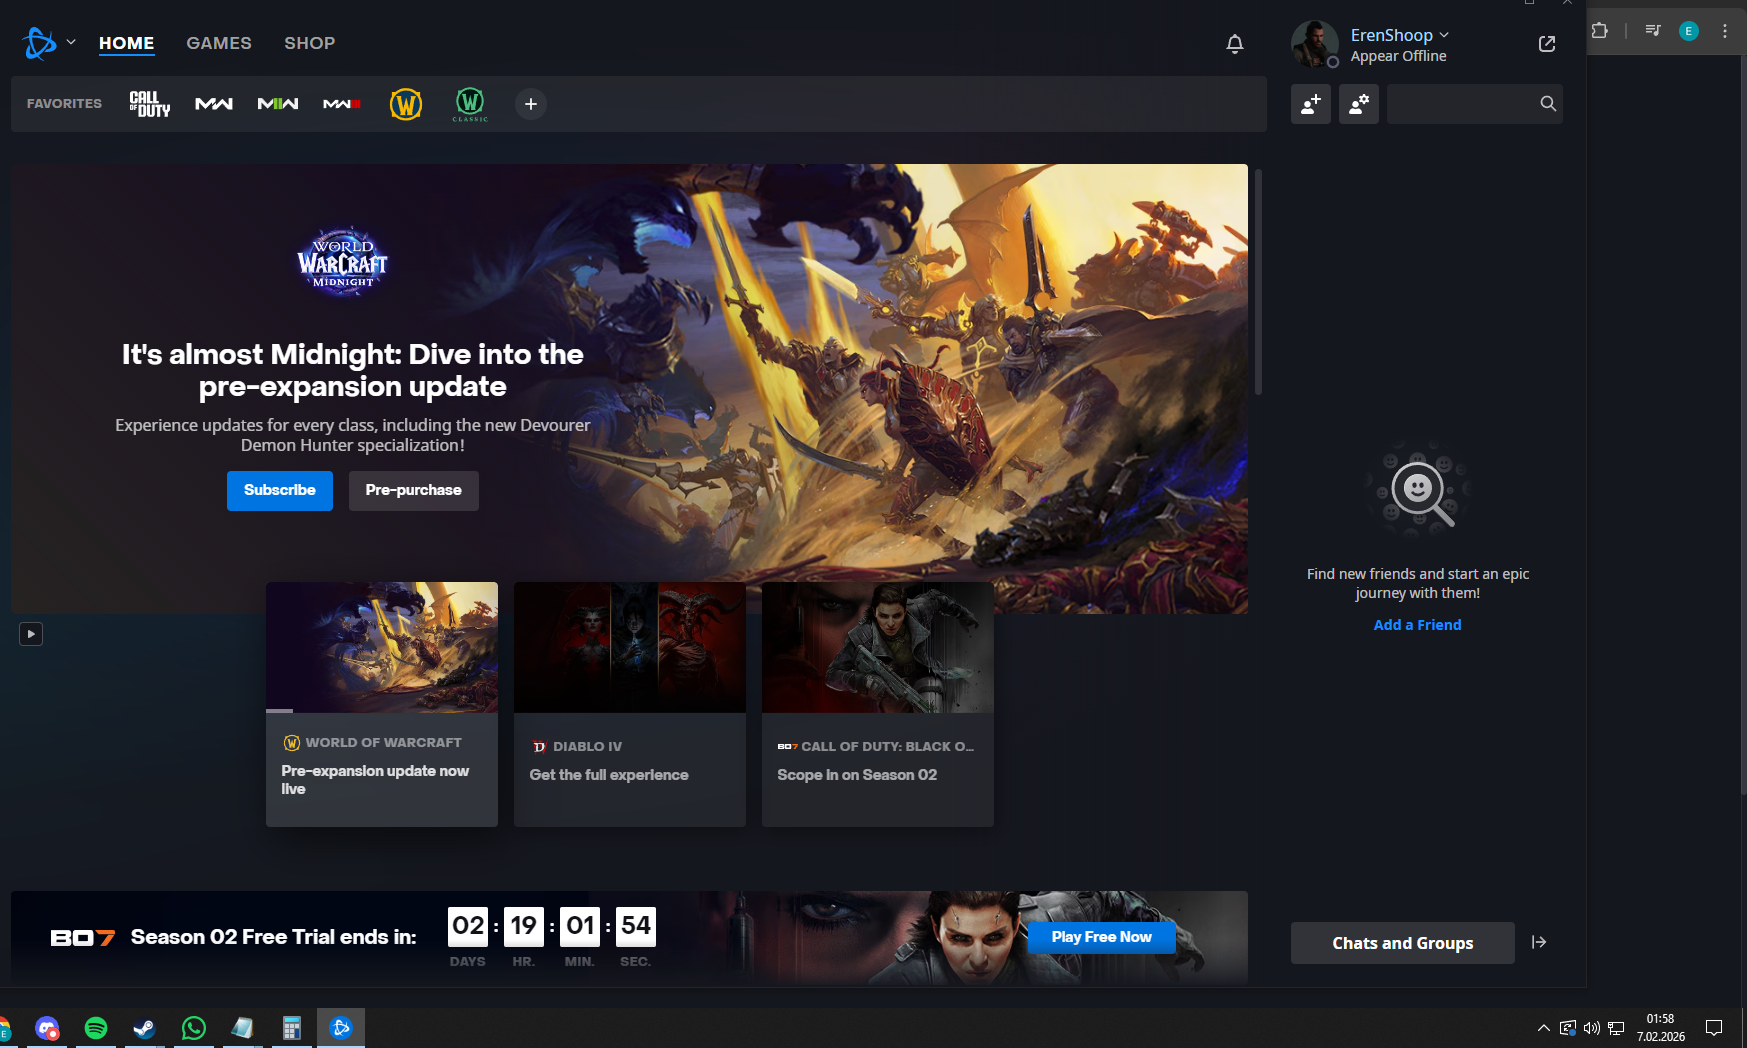This screenshot has height=1048, width=1747.
Task: Open the GAMES tab
Action: (219, 43)
